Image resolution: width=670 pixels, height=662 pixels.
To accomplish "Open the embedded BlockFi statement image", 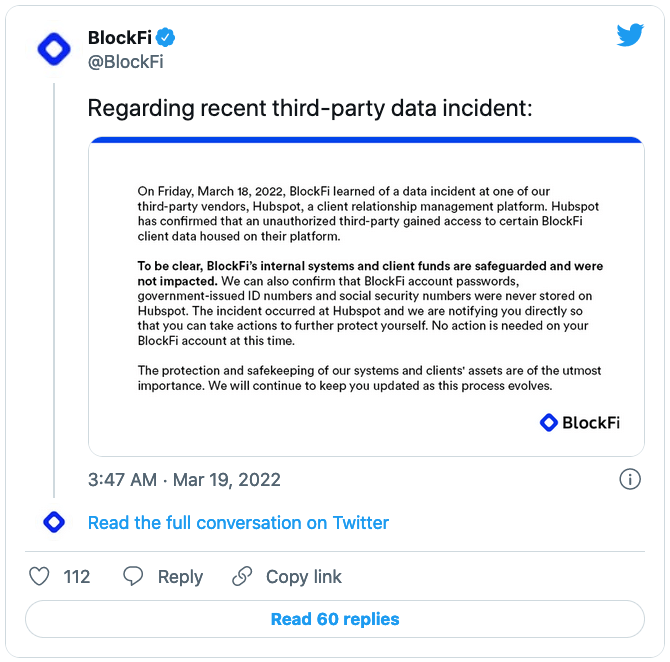I will click(x=366, y=297).
